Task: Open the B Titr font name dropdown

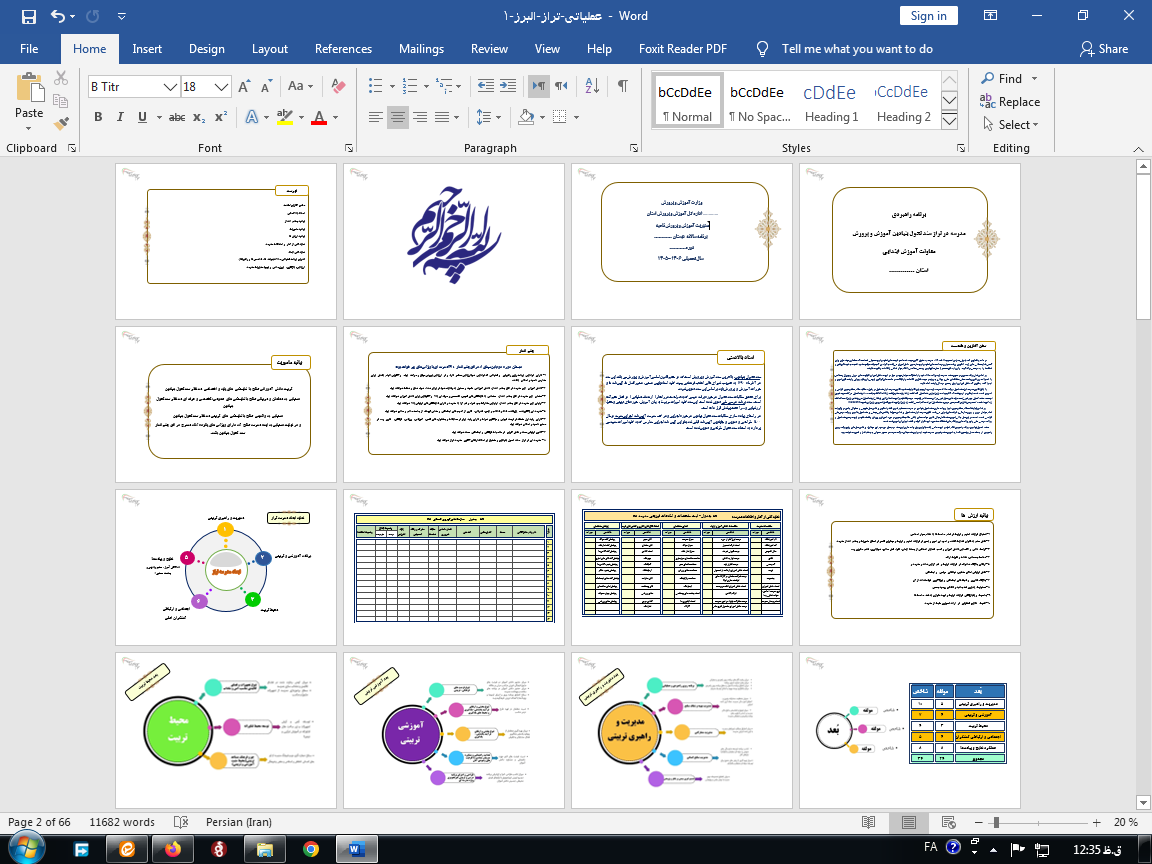Action: (x=170, y=87)
